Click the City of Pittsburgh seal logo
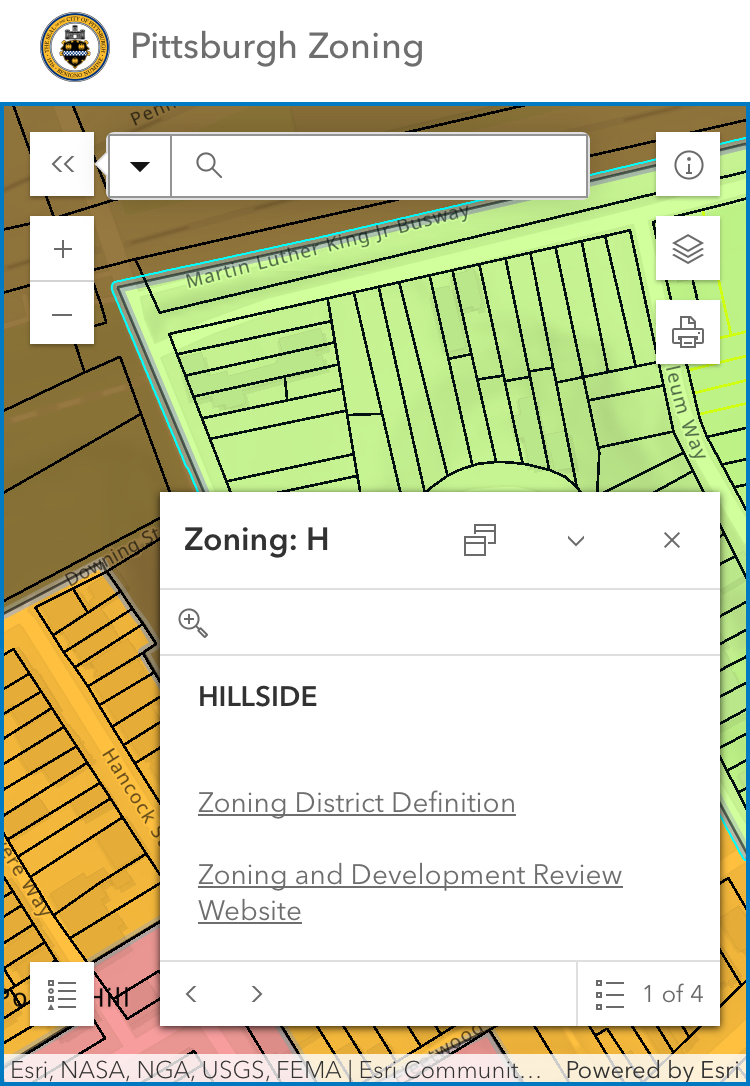 coord(74,47)
